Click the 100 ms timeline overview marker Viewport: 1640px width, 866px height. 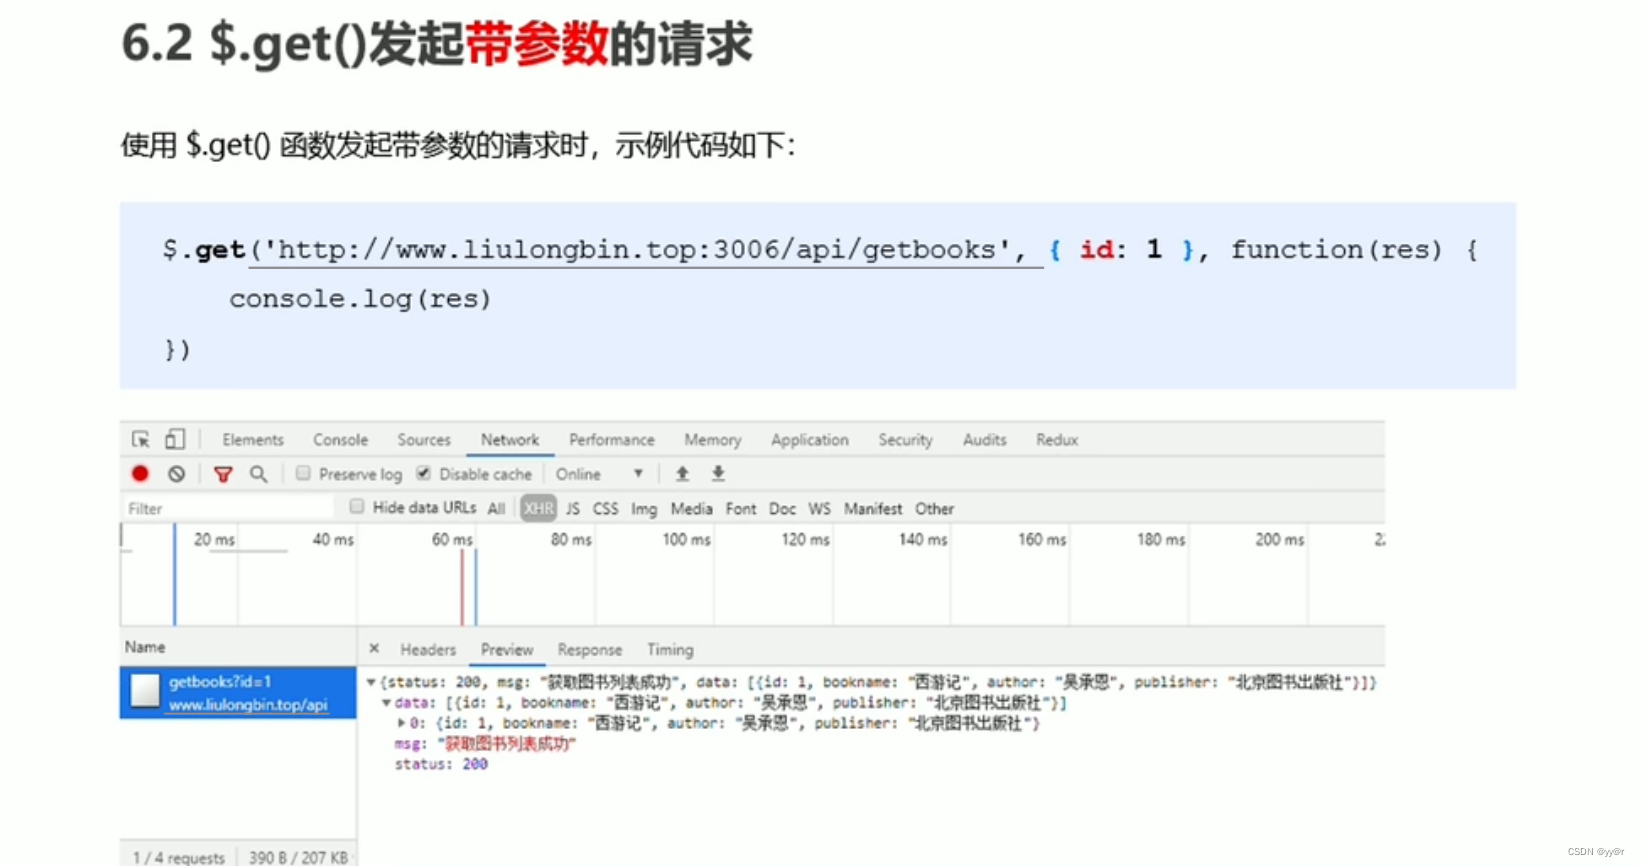click(x=686, y=540)
